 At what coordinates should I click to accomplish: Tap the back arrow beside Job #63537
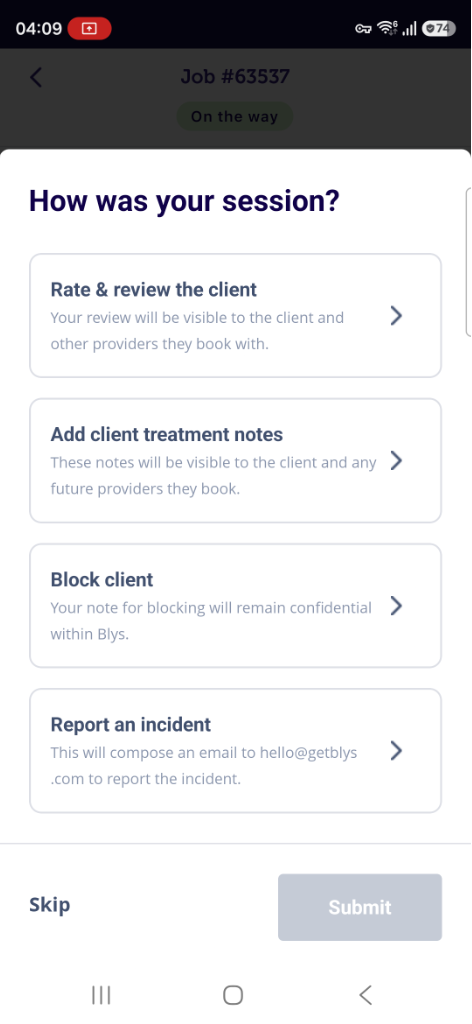coord(36,77)
